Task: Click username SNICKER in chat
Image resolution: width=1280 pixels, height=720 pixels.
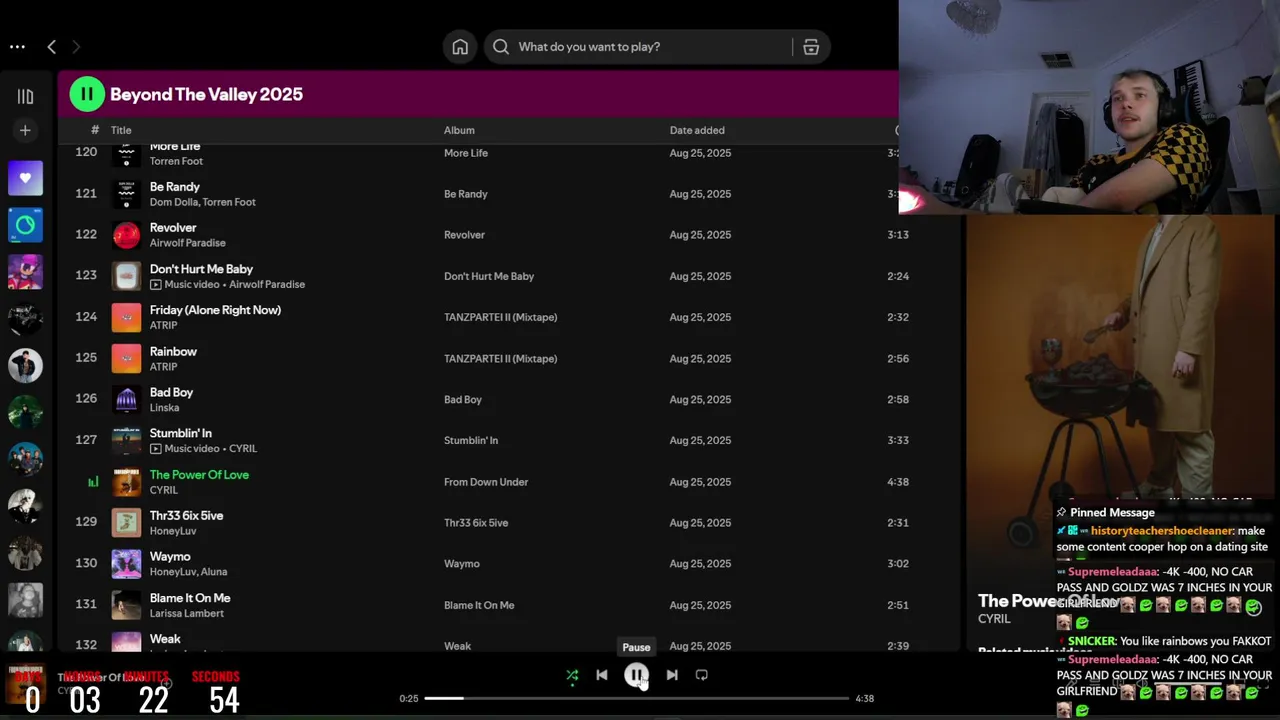Action: click(1091, 641)
